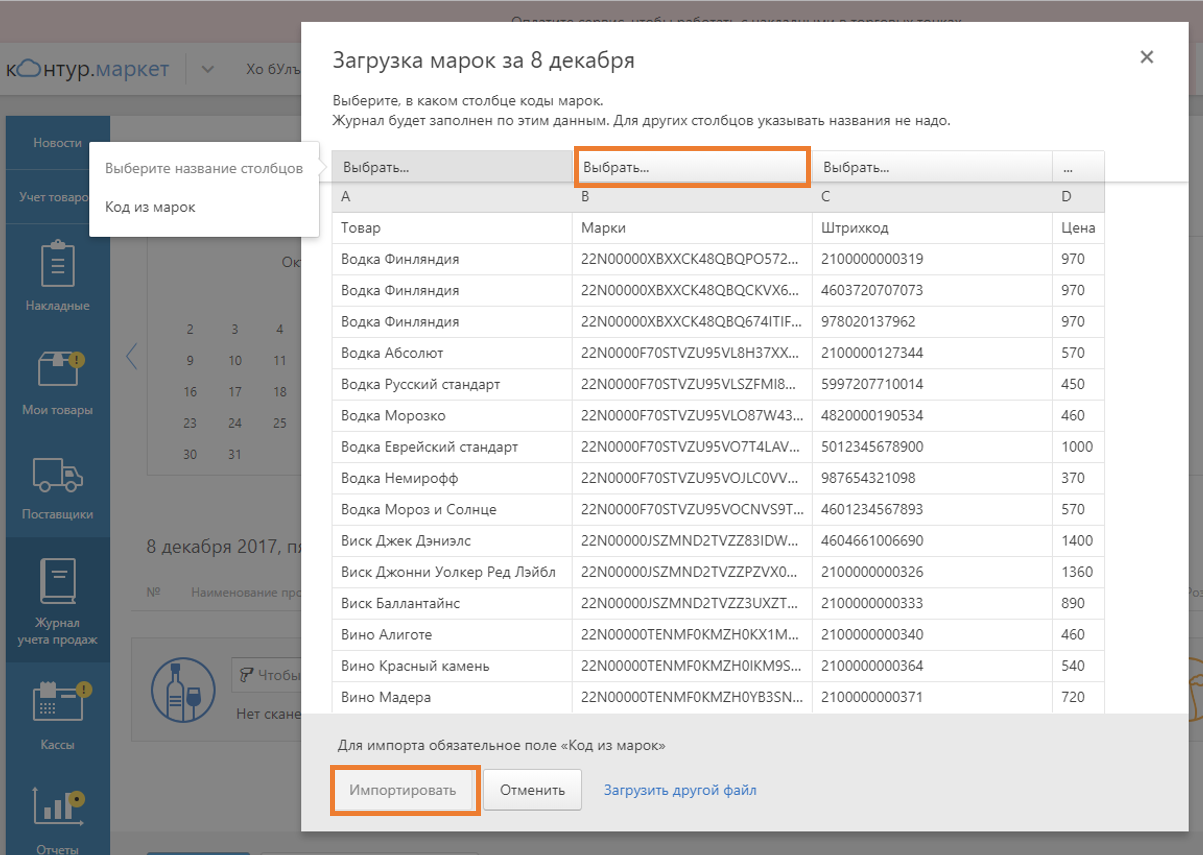This screenshot has width=1203, height=855.
Task: Open Мои товары box icon
Action: 57,370
